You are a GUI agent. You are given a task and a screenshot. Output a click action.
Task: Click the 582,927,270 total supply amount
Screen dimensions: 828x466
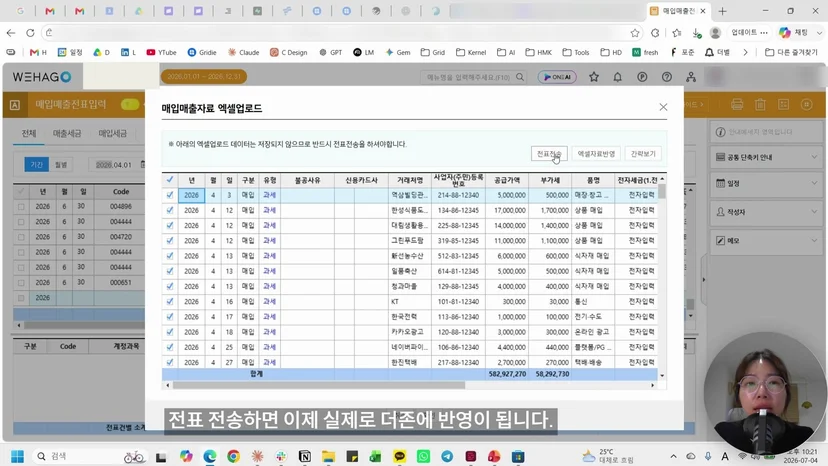pos(507,374)
